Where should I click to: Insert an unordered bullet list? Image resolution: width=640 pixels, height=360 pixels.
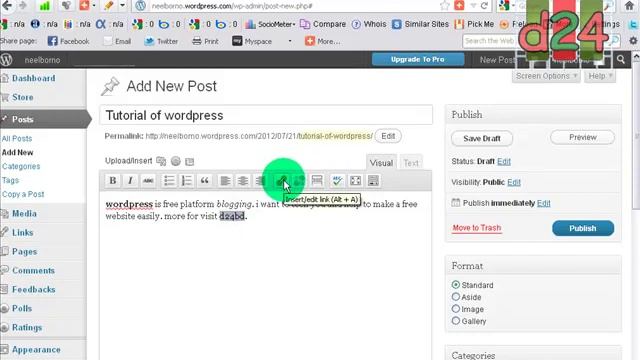click(x=169, y=181)
